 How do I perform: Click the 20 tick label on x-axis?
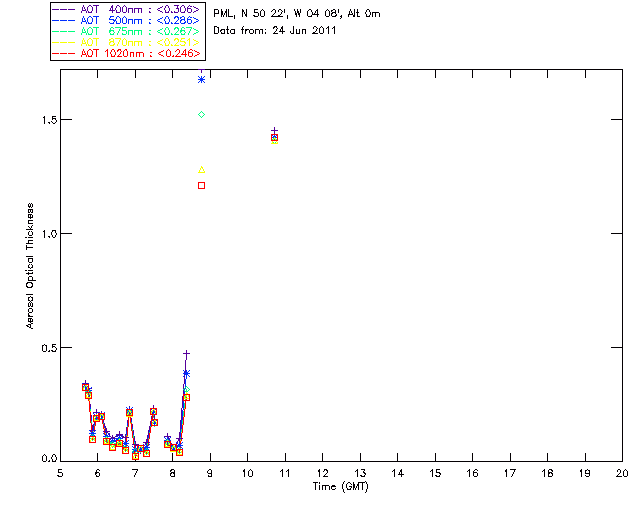pyautogui.click(x=621, y=473)
